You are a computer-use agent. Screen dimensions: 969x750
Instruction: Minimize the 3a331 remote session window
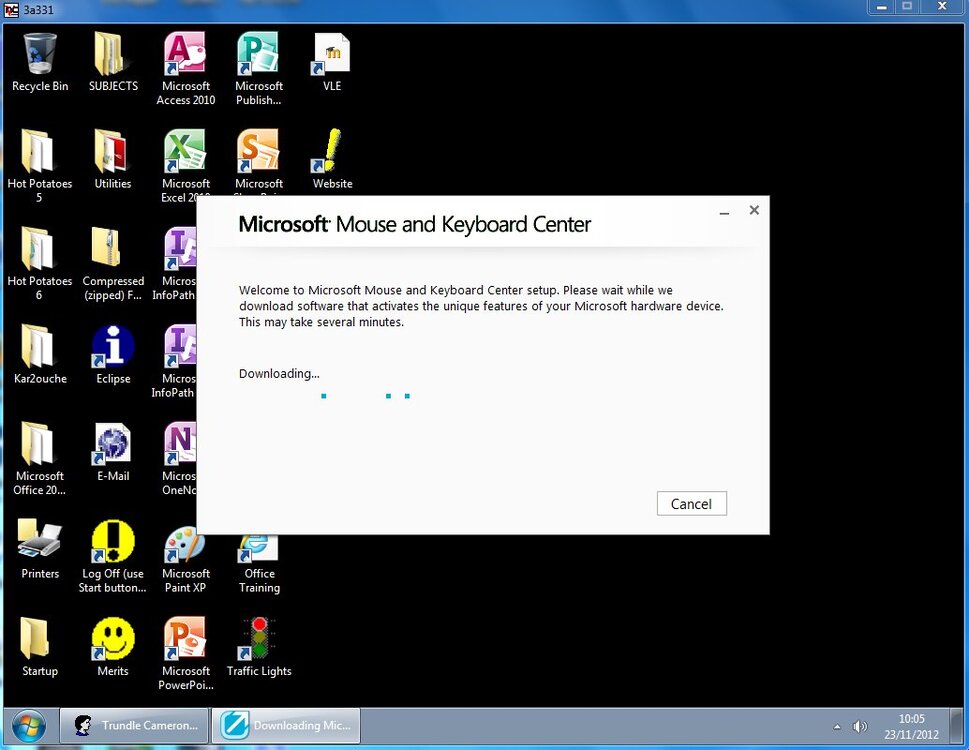coord(882,6)
